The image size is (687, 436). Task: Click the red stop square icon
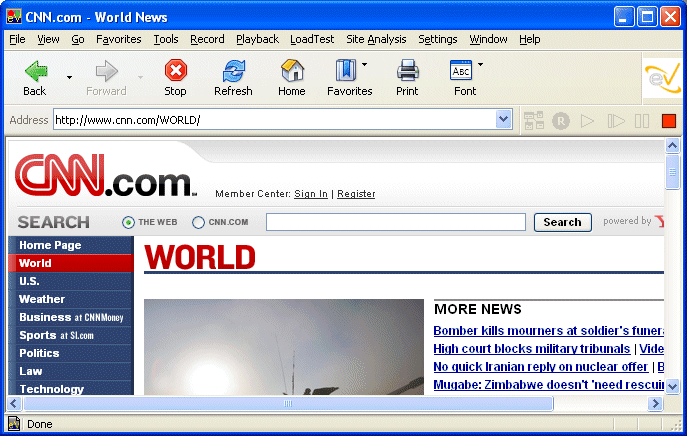click(x=669, y=121)
